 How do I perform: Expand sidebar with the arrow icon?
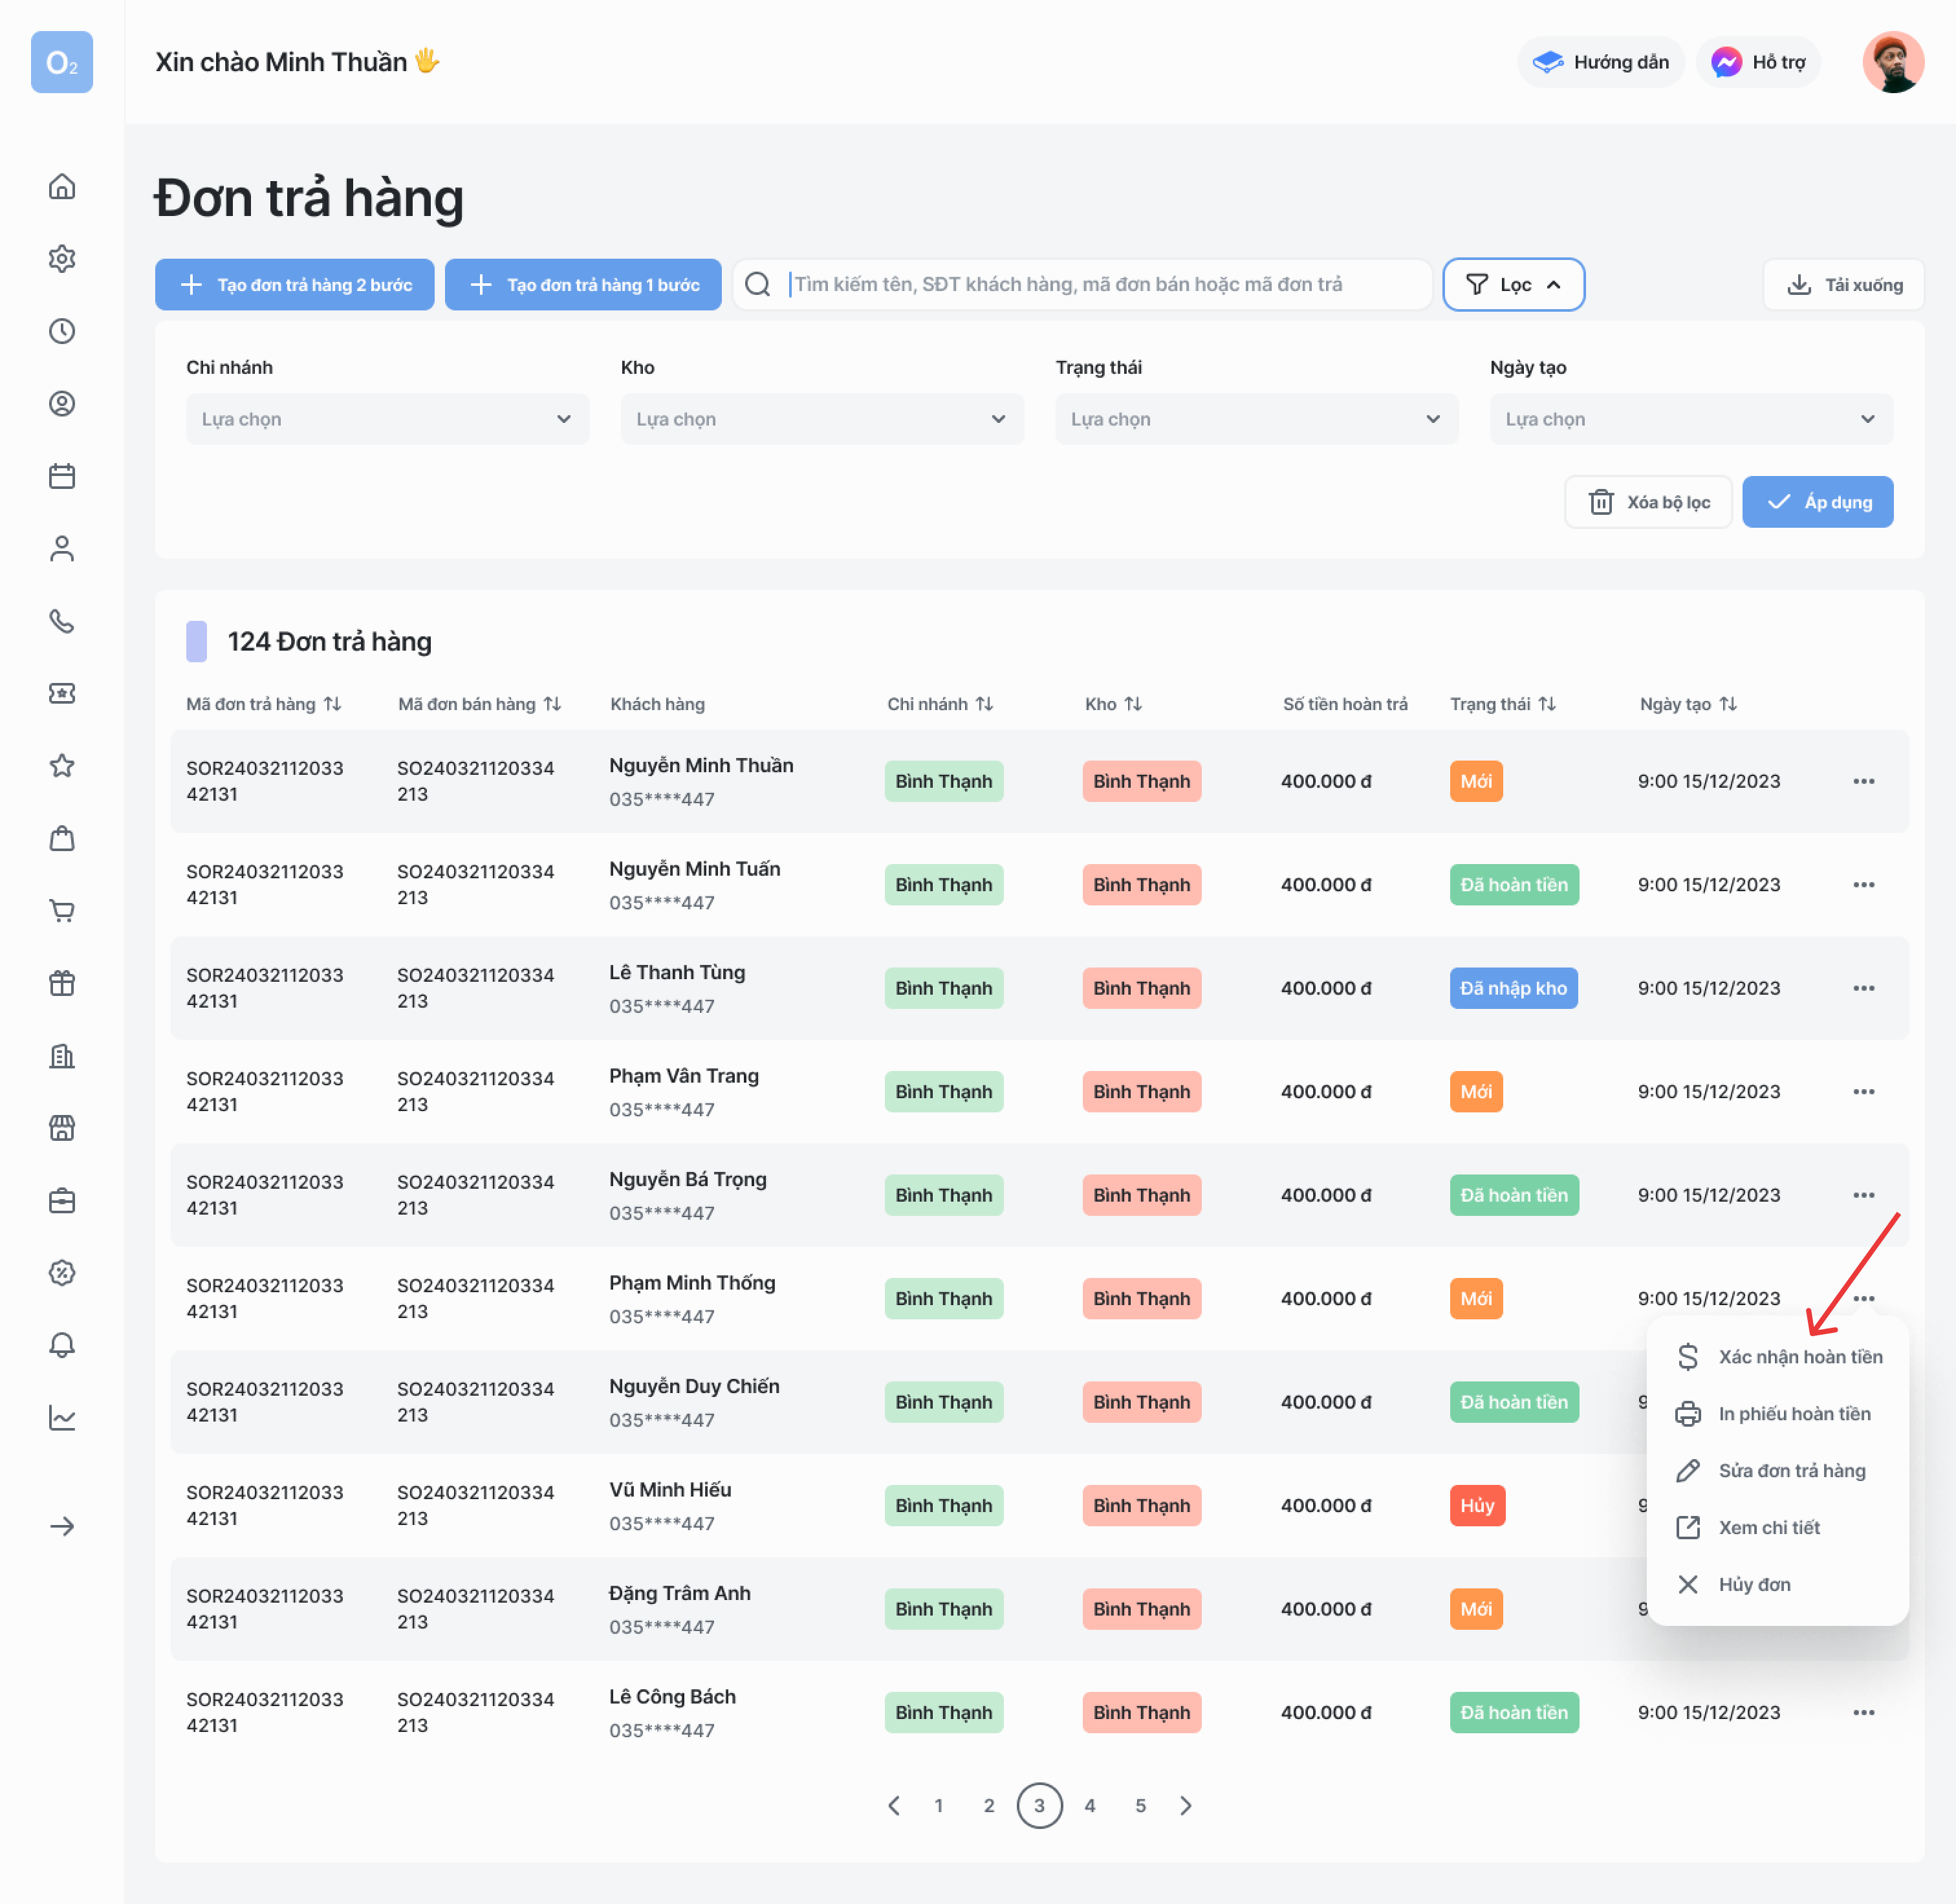point(62,1526)
